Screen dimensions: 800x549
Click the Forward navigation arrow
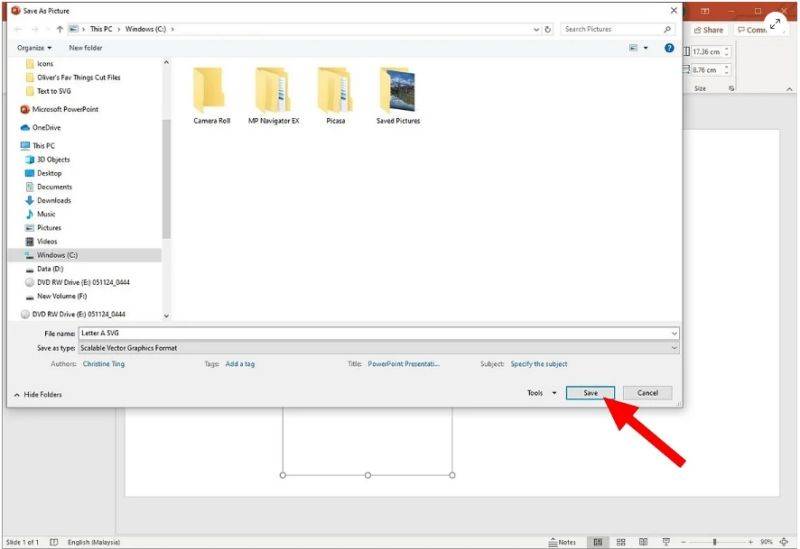tap(35, 29)
